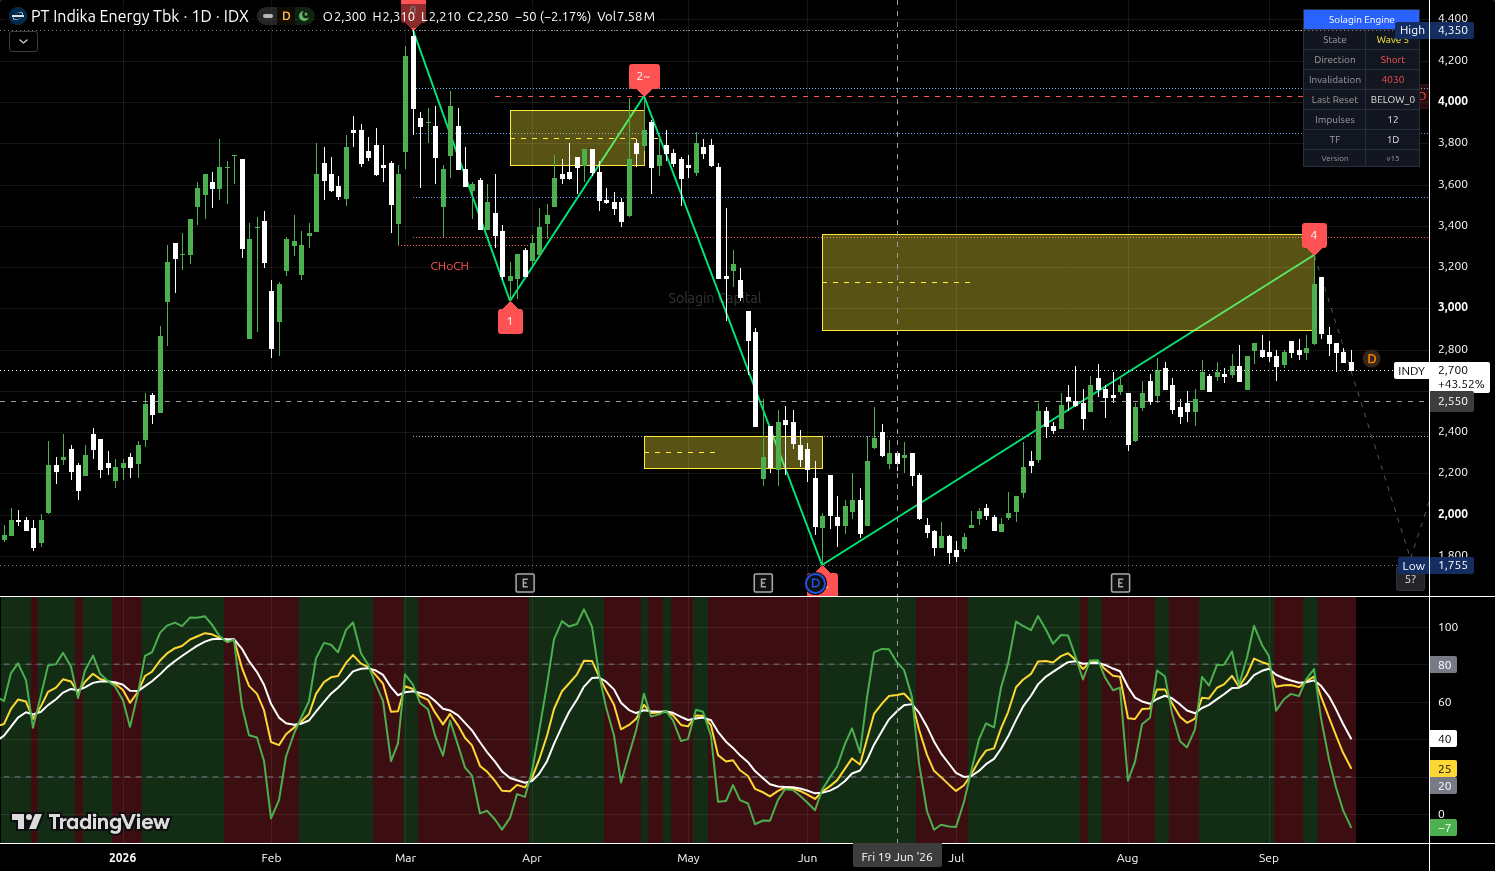Click the High 4,350 price label
The width and height of the screenshot is (1495, 871).
click(1434, 30)
